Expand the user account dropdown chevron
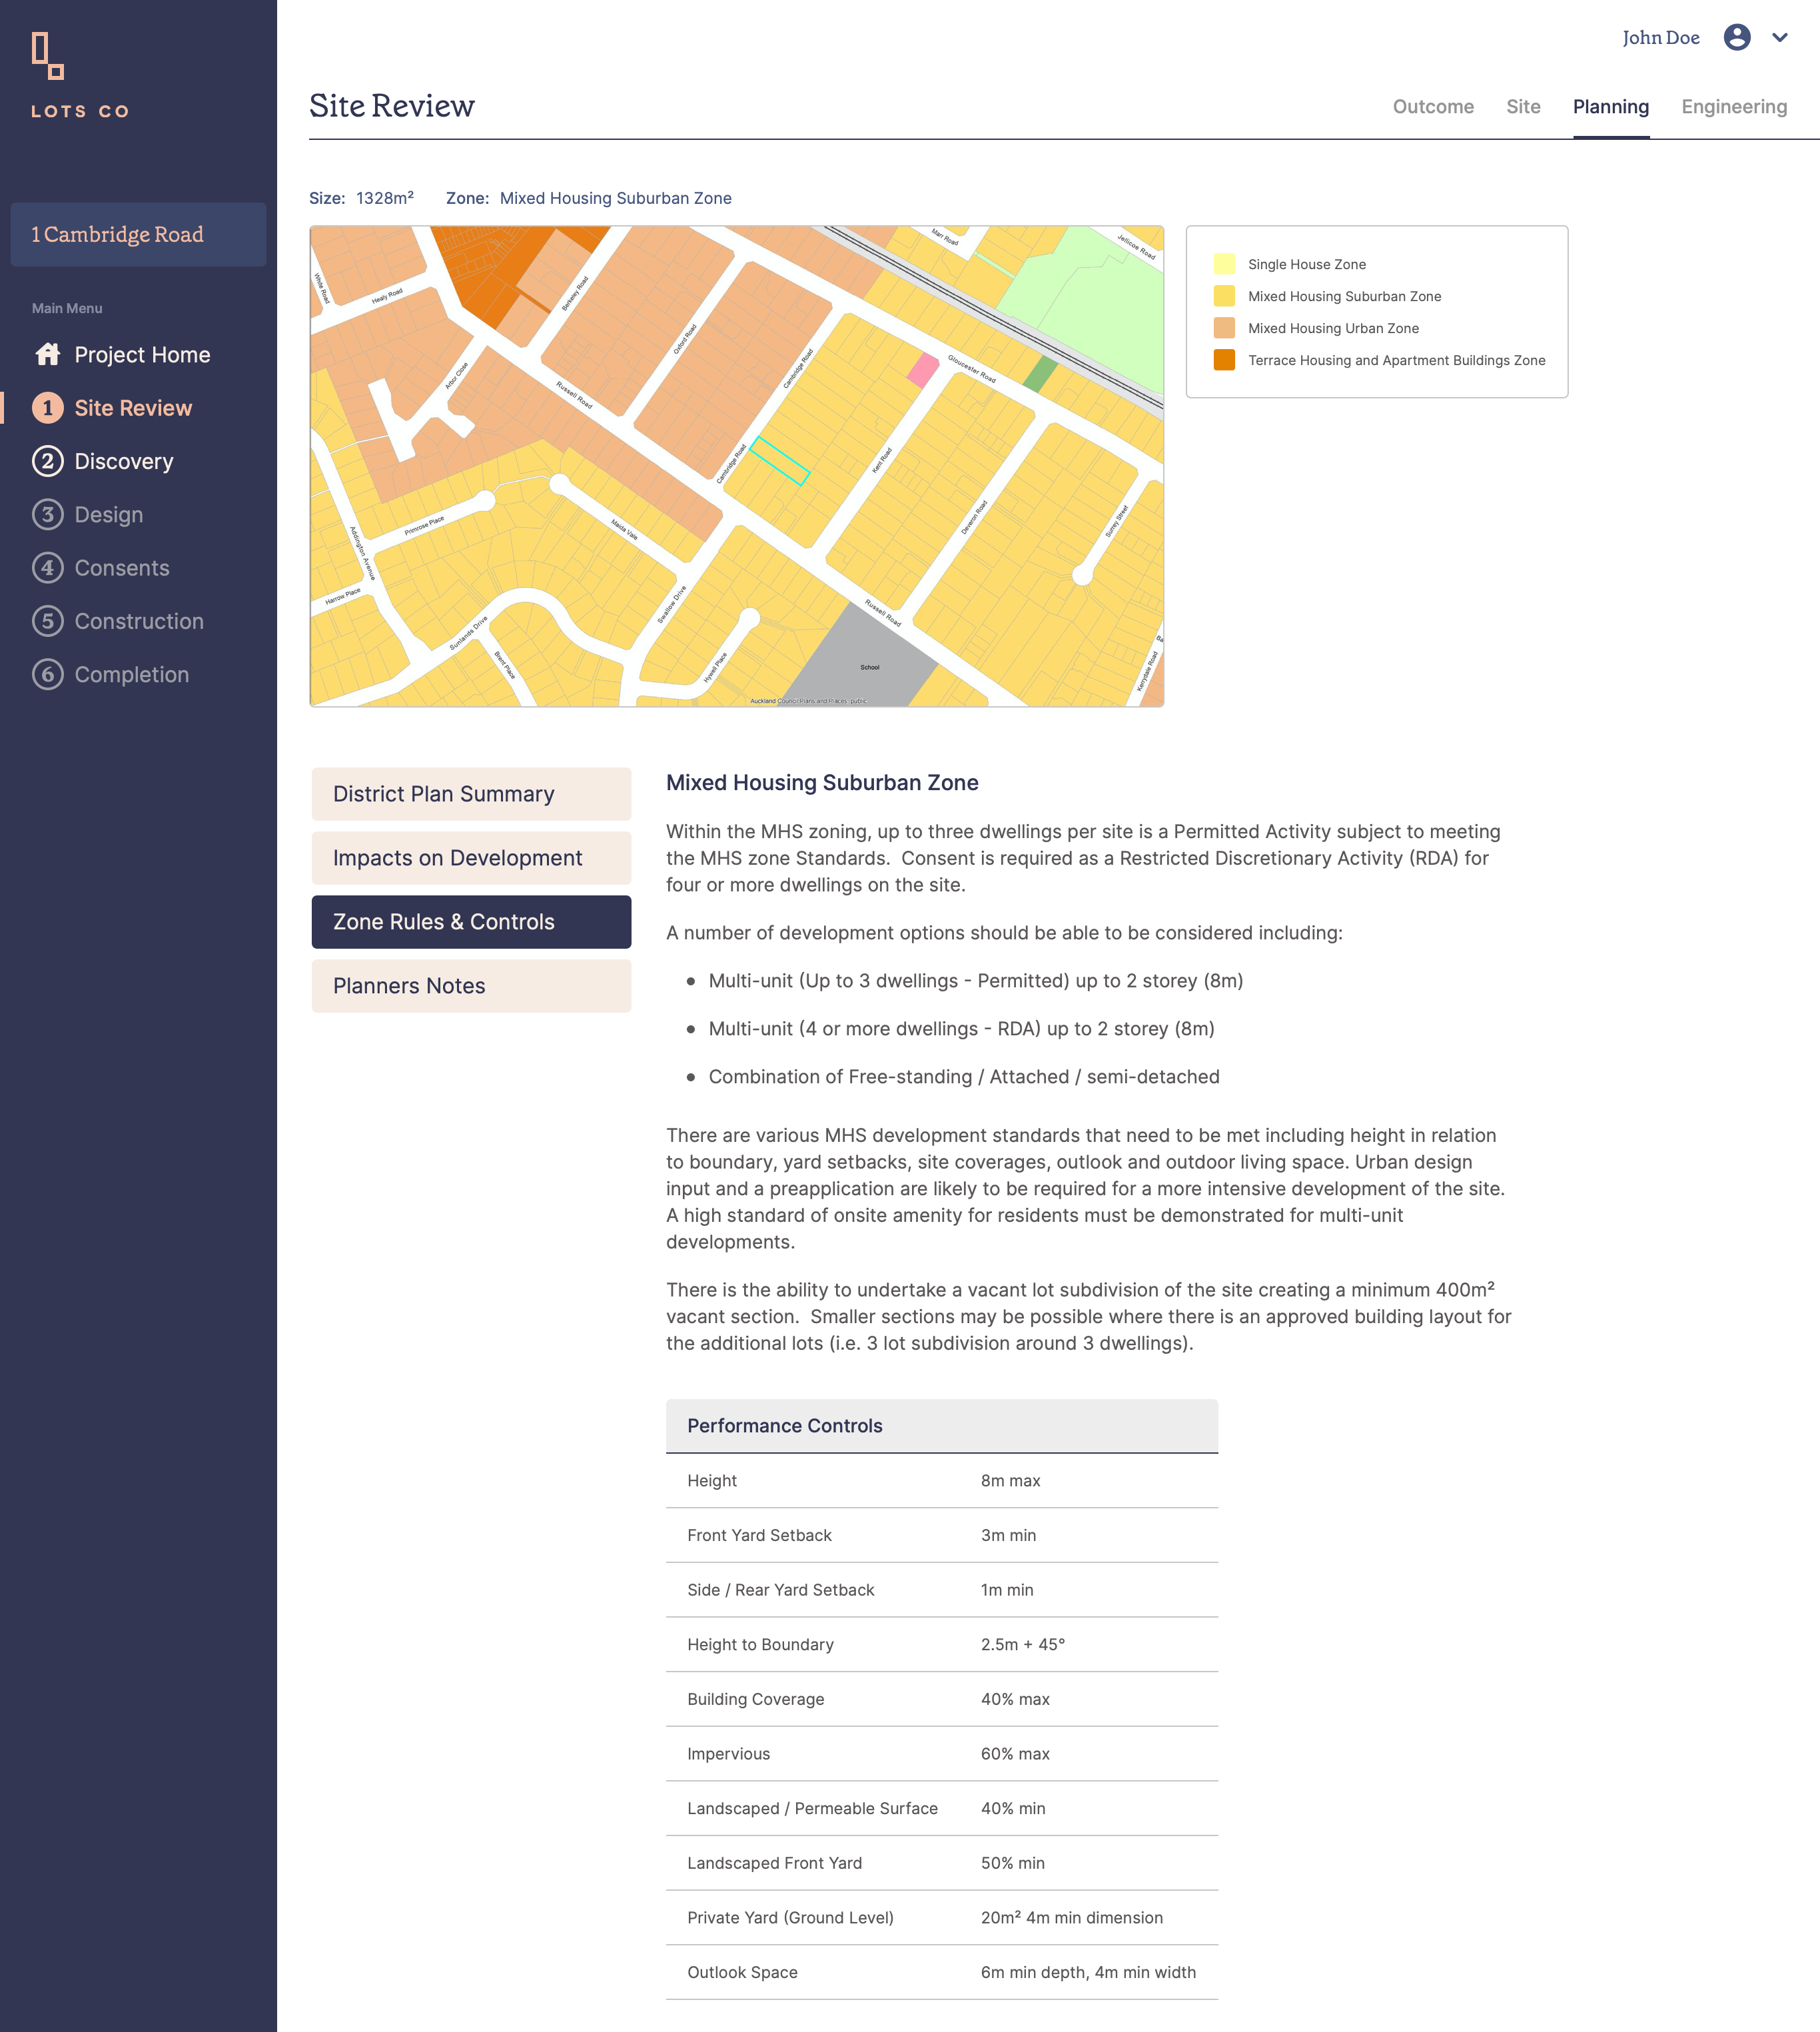Screen dimensions: 1820x2032 (1780, 37)
